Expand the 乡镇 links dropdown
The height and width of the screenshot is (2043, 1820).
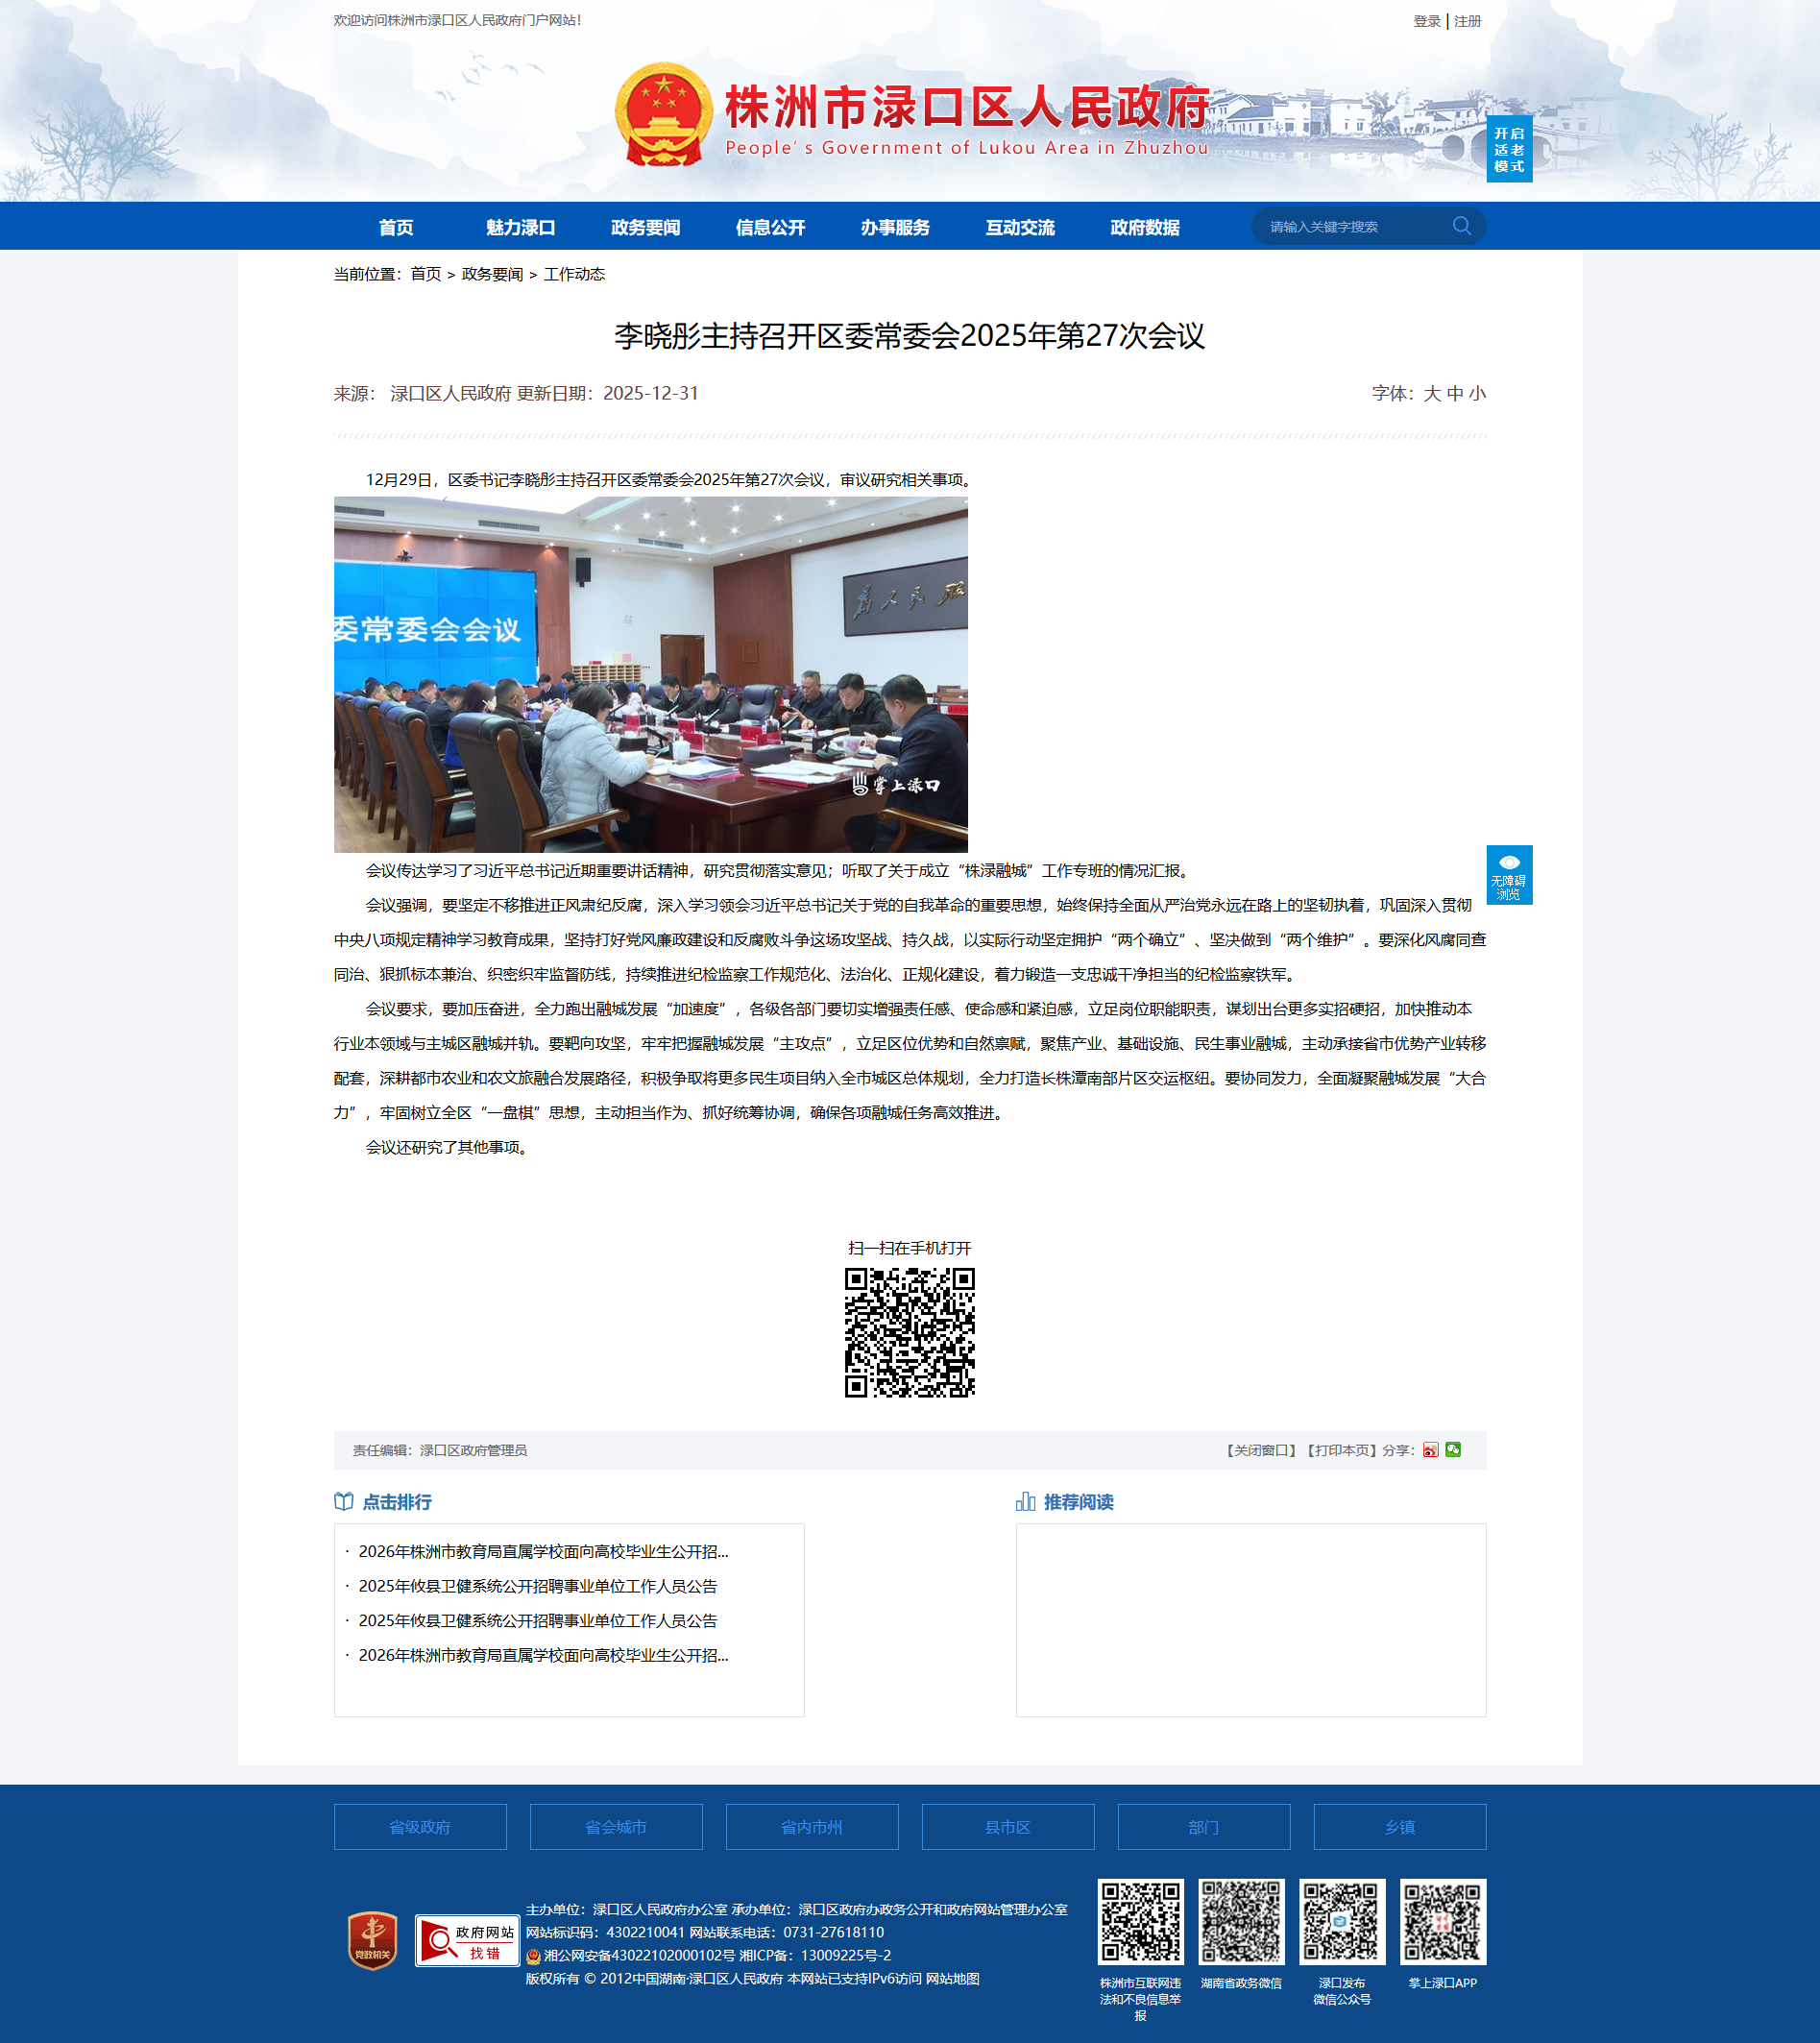point(1399,1827)
